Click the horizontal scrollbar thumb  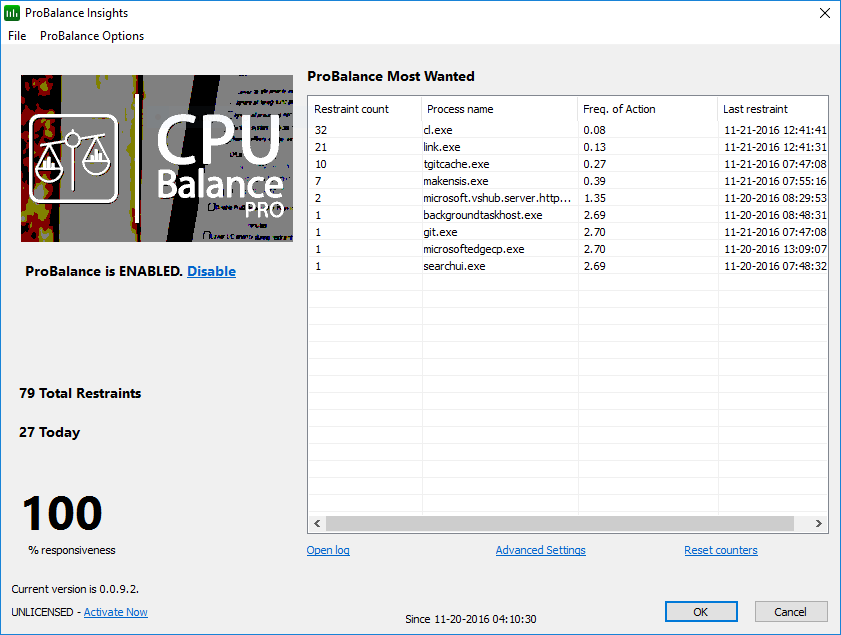pyautogui.click(x=559, y=523)
